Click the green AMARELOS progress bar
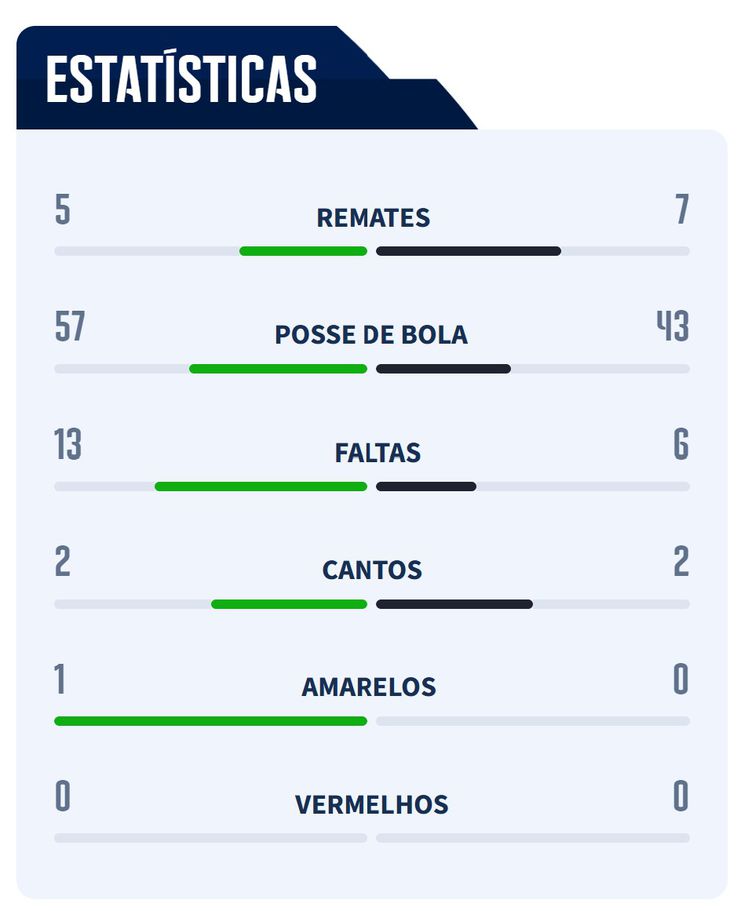This screenshot has width=737, height=911. coord(211,721)
